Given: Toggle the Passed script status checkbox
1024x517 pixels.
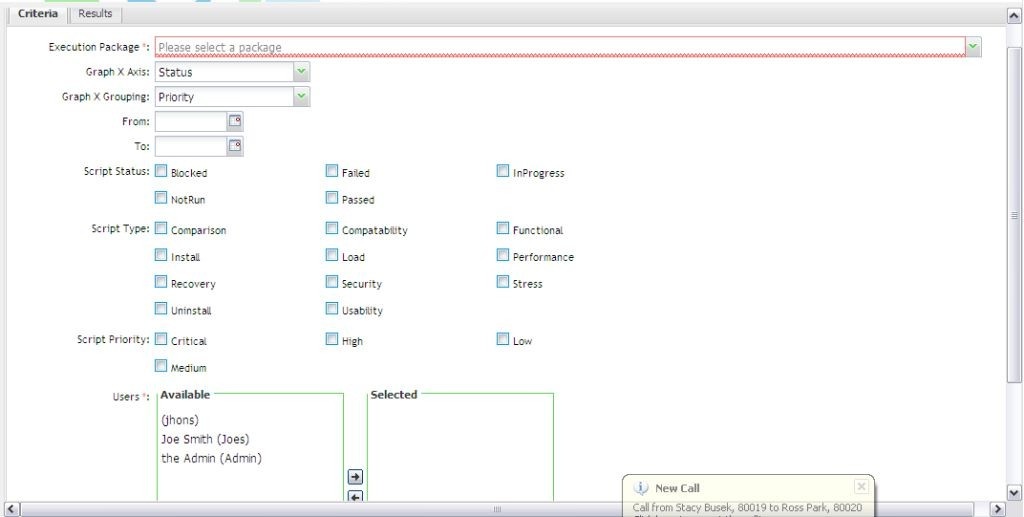Looking at the screenshot, I should tap(332, 199).
